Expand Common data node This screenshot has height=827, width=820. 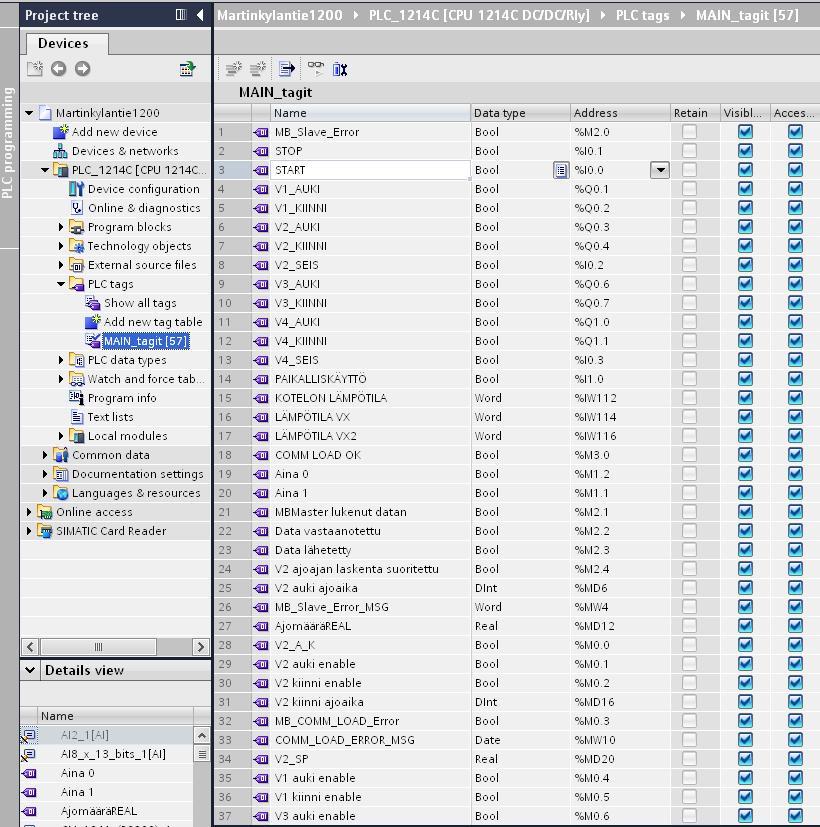coord(45,455)
